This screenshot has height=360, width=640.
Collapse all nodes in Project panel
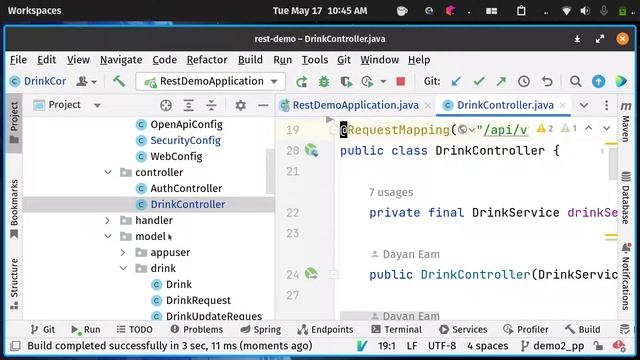[211, 105]
